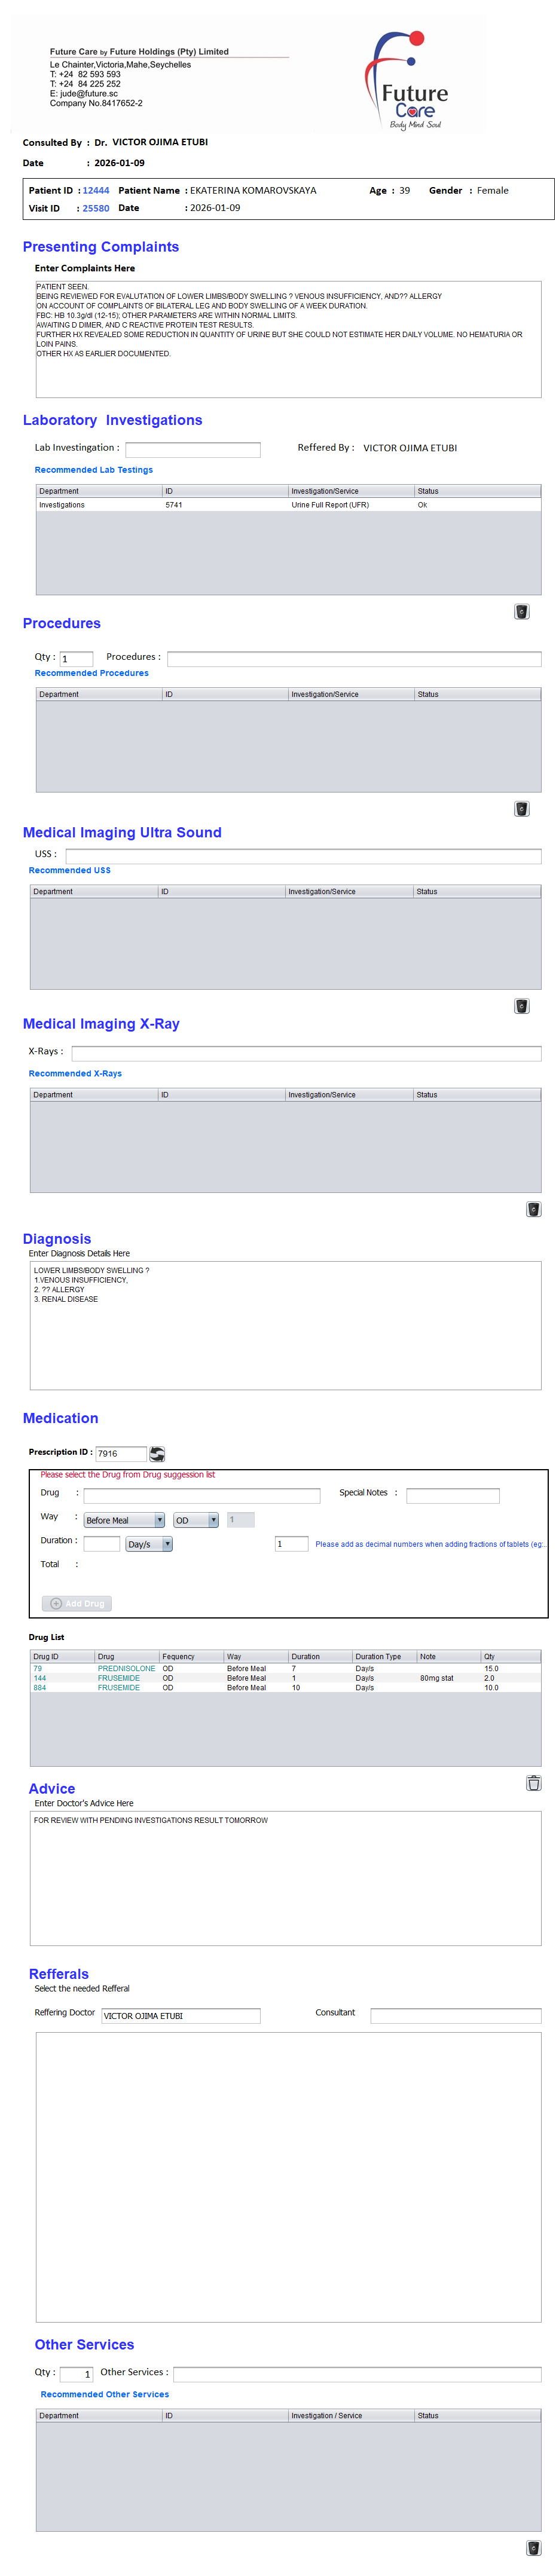The width and height of the screenshot is (556, 2576).
Task: Open Visit ID 25580 link
Action: 96,208
